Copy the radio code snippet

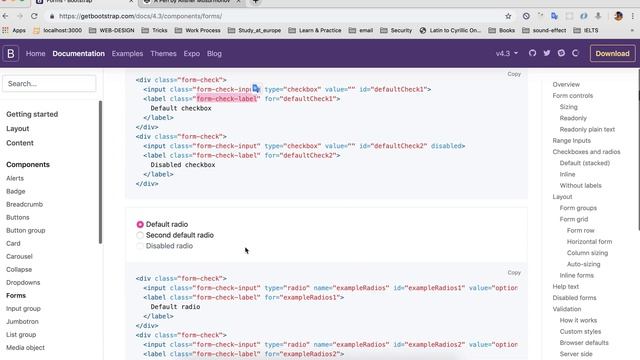[514, 272]
